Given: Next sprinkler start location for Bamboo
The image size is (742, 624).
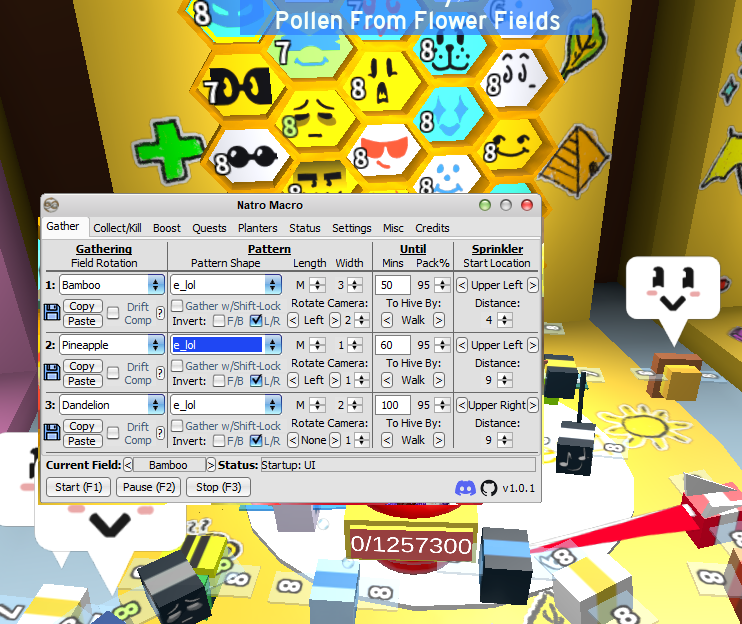Looking at the screenshot, I should [x=533, y=285].
